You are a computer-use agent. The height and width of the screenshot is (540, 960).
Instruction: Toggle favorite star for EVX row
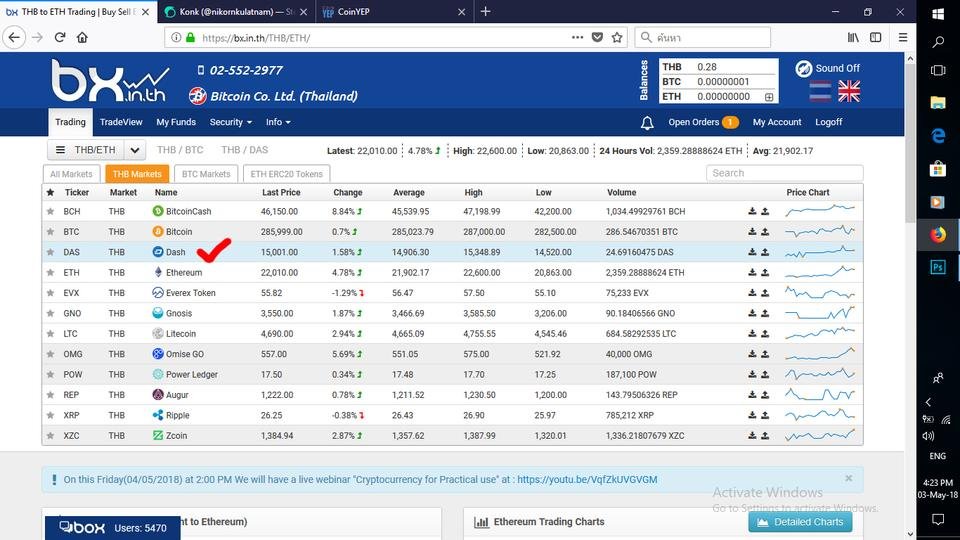click(x=50, y=293)
